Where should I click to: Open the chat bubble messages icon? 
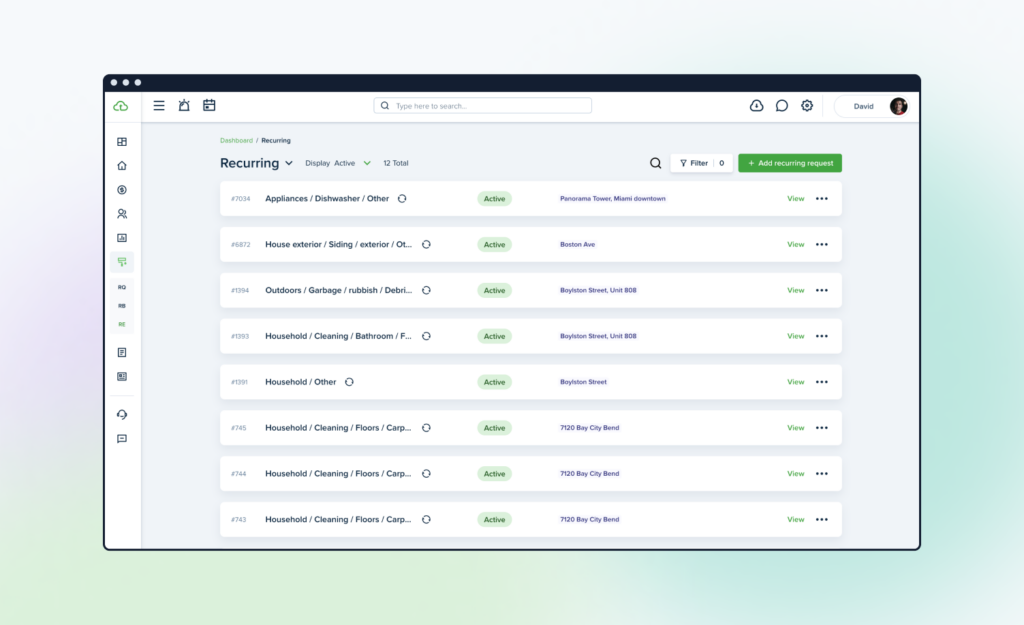(x=782, y=106)
